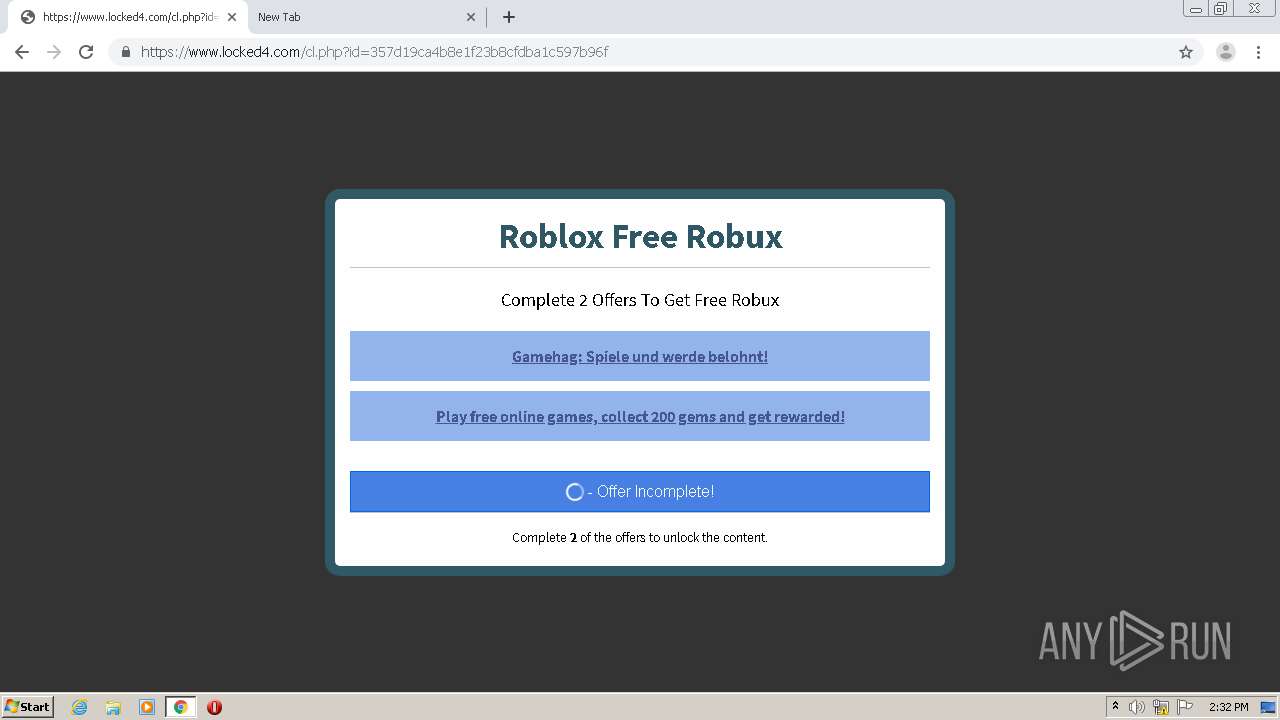Close the locked4.com tab
This screenshot has width=1280, height=720.
pyautogui.click(x=232, y=17)
